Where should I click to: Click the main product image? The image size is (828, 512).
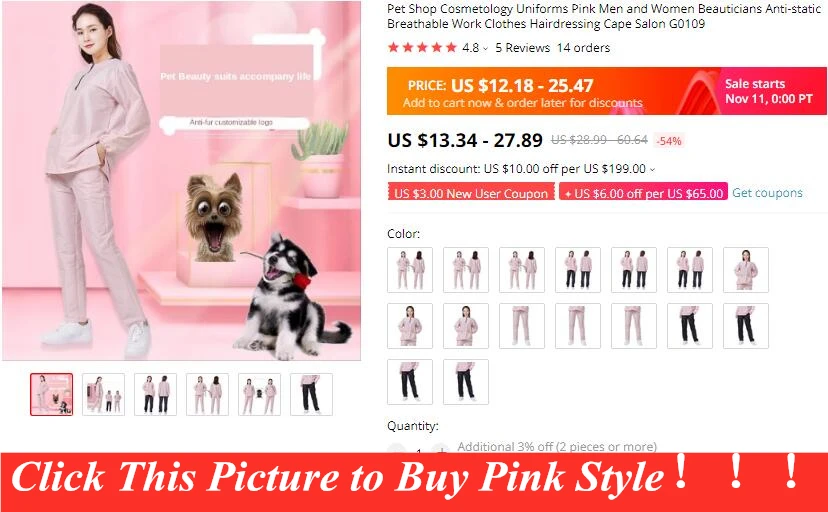point(181,181)
